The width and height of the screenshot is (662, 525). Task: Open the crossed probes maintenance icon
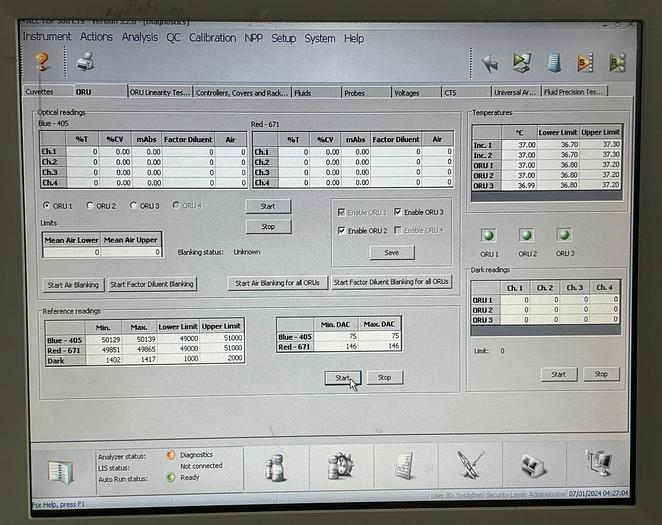pyautogui.click(x=470, y=464)
